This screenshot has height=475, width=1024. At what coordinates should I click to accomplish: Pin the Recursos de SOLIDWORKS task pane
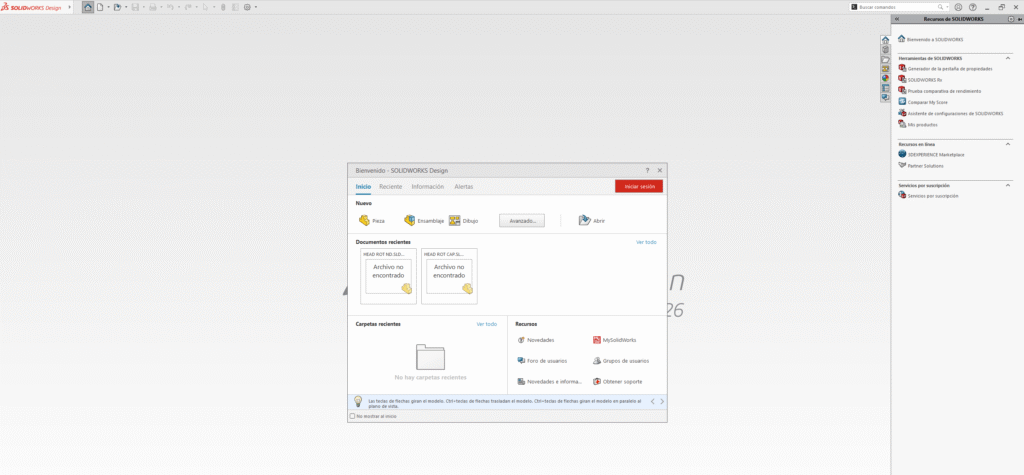[x=1019, y=20]
